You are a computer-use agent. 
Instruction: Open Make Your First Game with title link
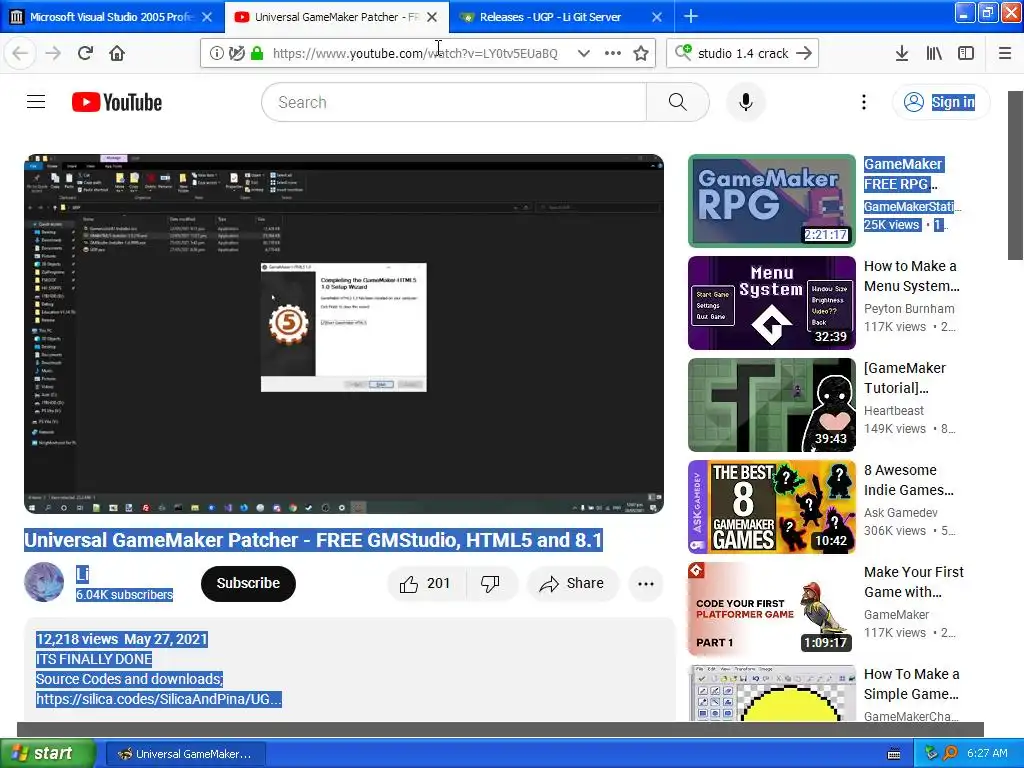[914, 582]
